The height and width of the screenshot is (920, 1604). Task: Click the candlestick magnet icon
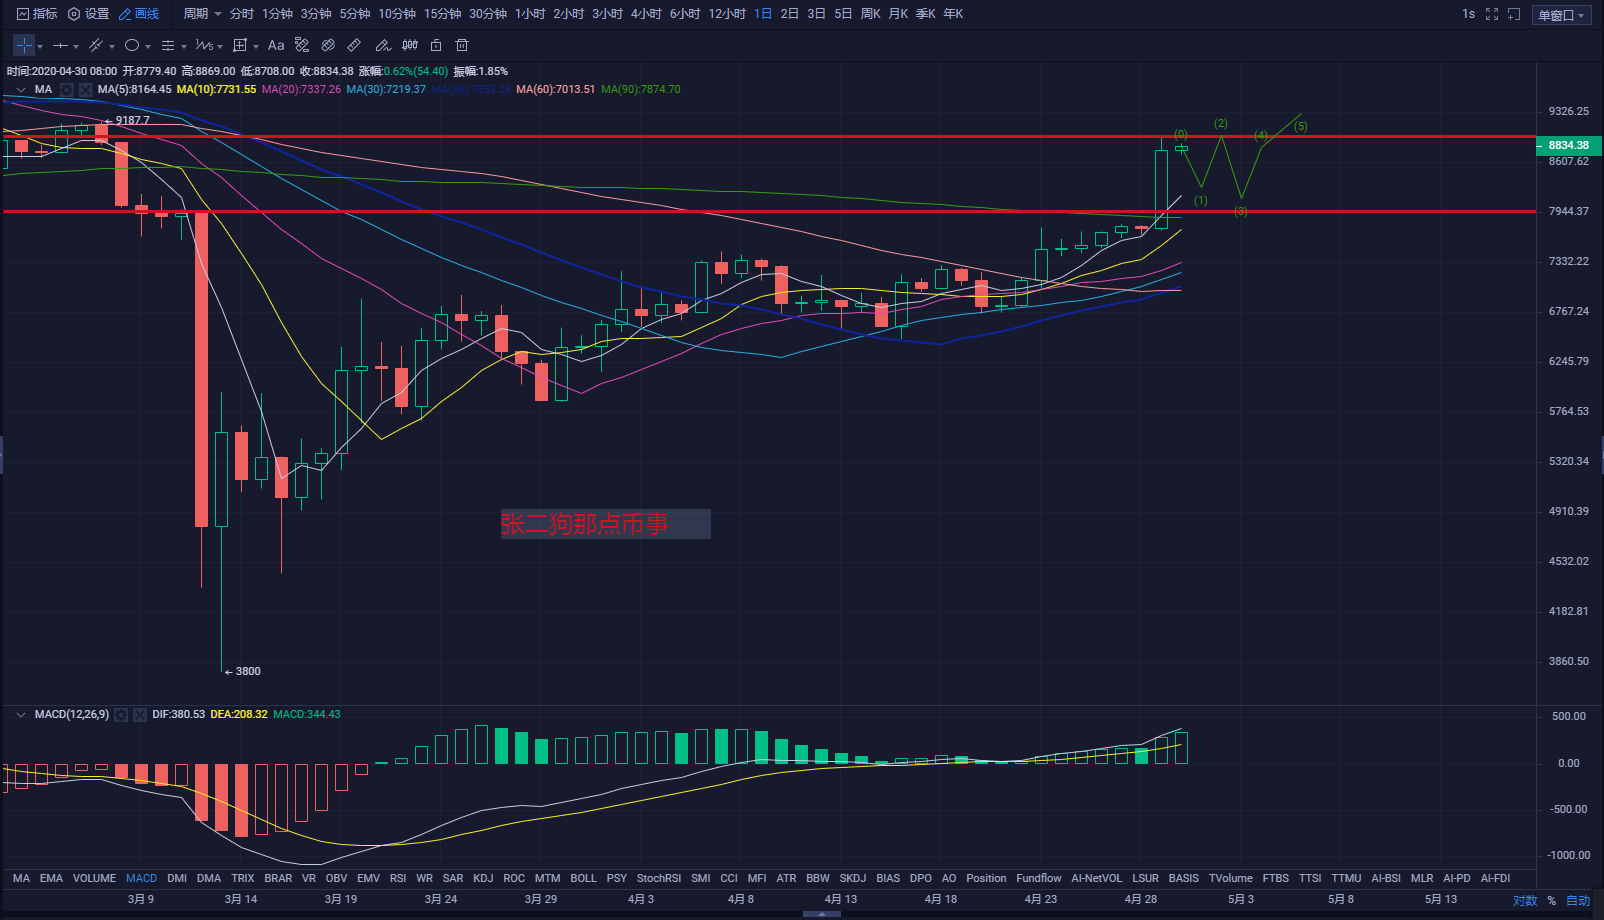click(x=410, y=45)
